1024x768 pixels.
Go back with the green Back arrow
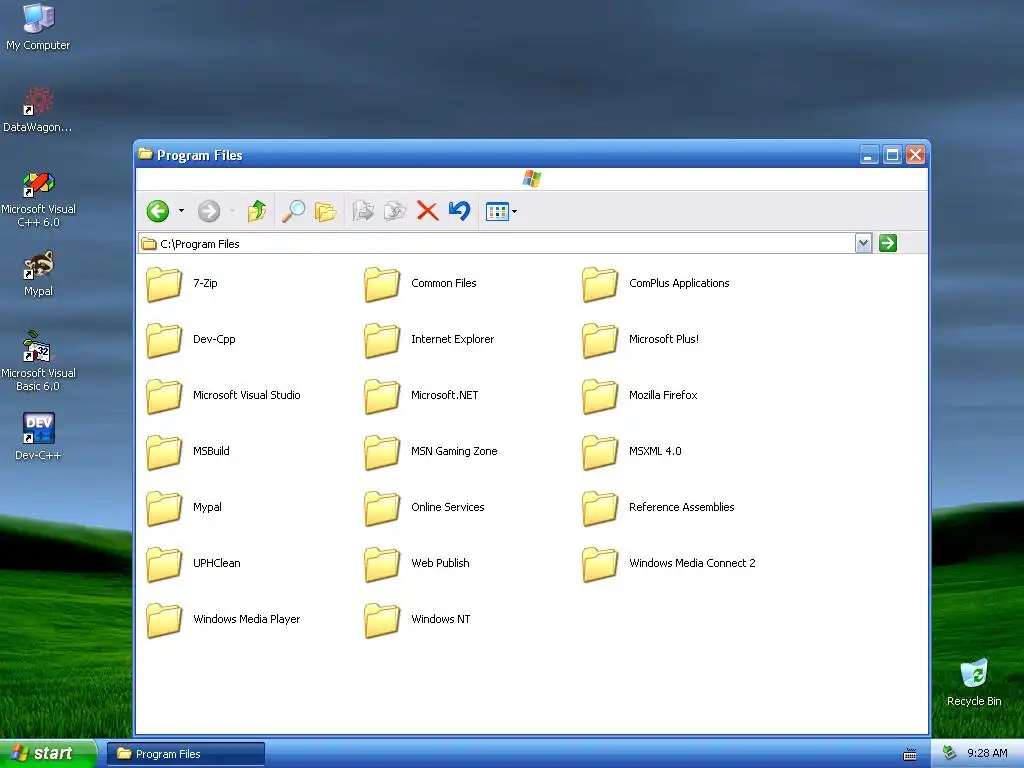pyautogui.click(x=157, y=211)
